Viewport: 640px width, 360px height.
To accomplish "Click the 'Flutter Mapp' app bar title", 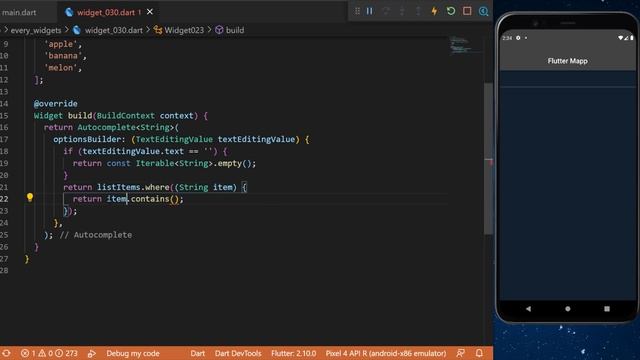I will tap(567, 61).
